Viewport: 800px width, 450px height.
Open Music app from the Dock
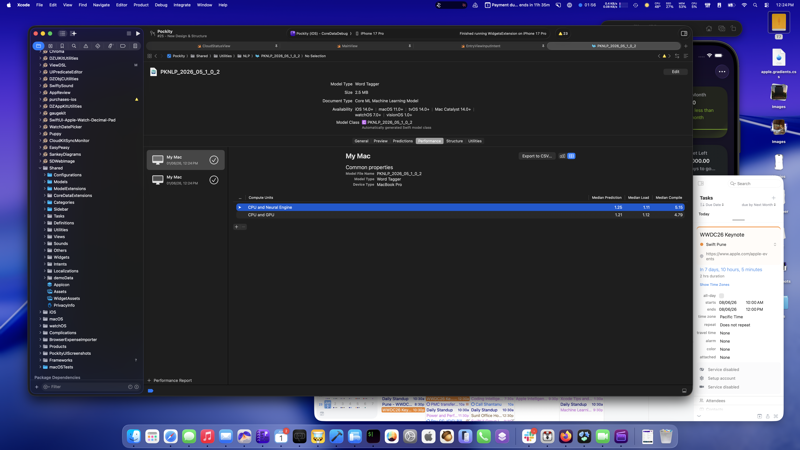coord(207,436)
